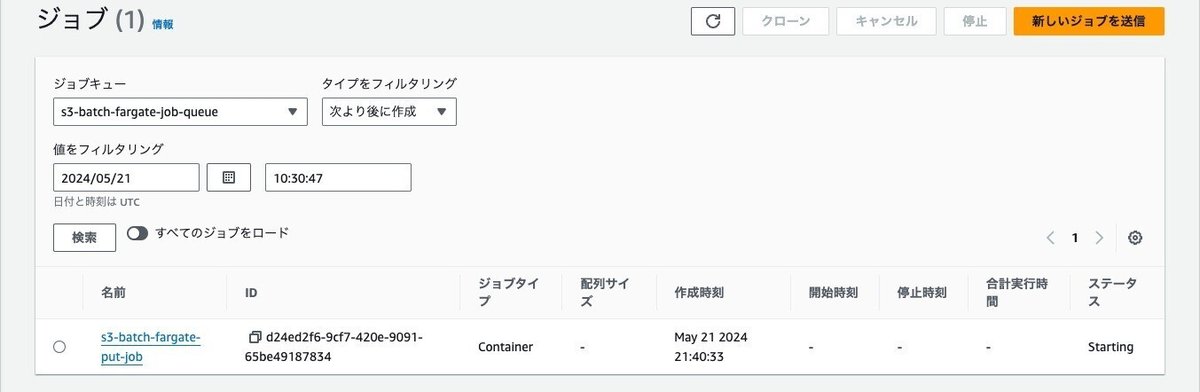Copy the job ID to clipboard
Image resolution: width=1200 pixels, height=392 pixels.
pos(255,337)
